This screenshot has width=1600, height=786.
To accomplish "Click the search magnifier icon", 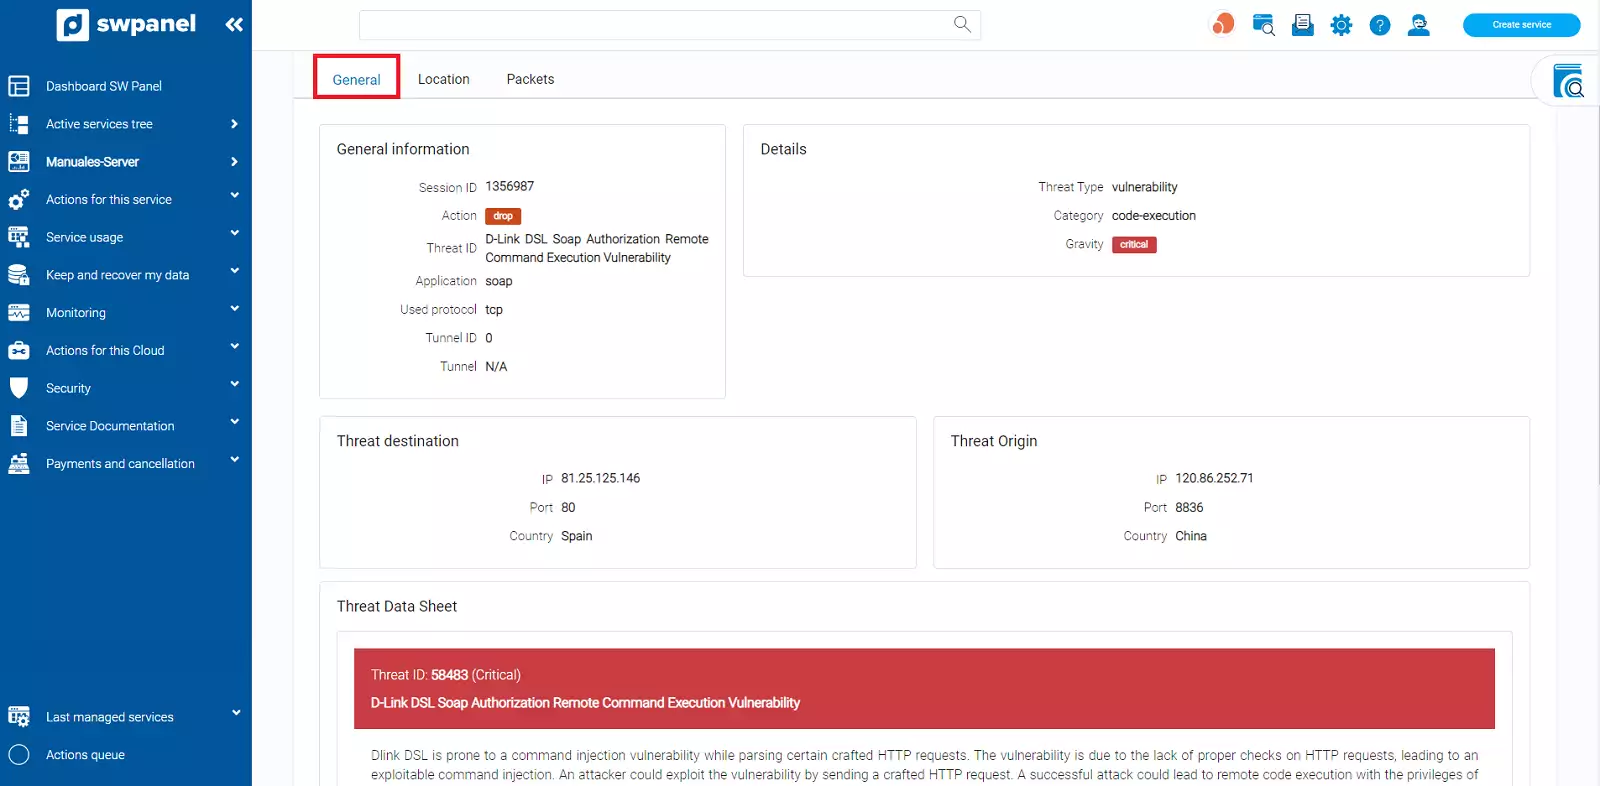I will 962,24.
